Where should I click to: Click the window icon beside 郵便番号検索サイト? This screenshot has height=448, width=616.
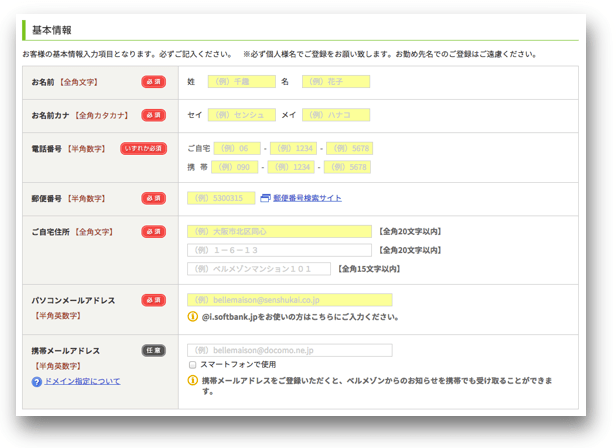(266, 198)
